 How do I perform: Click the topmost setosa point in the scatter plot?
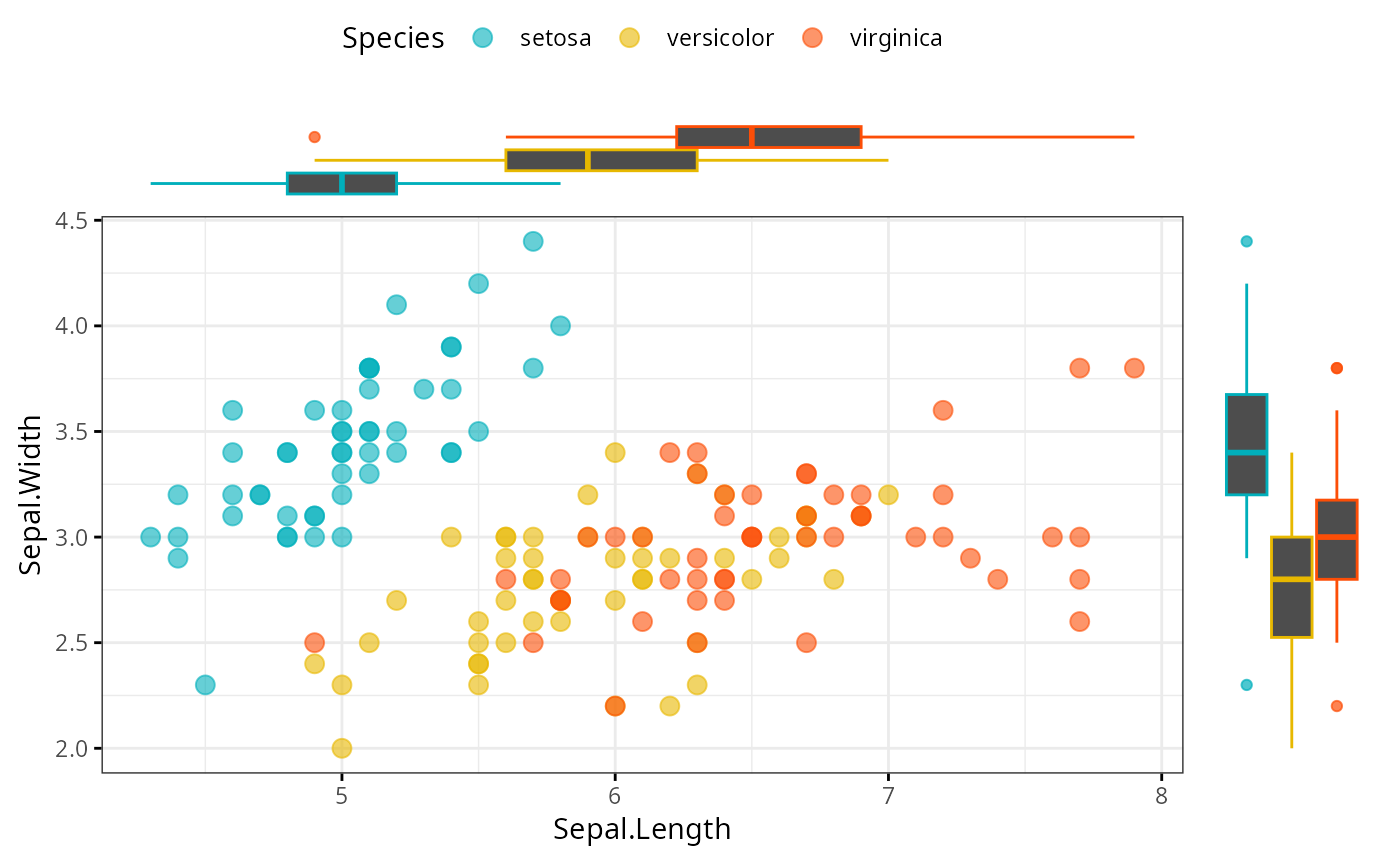pos(533,241)
